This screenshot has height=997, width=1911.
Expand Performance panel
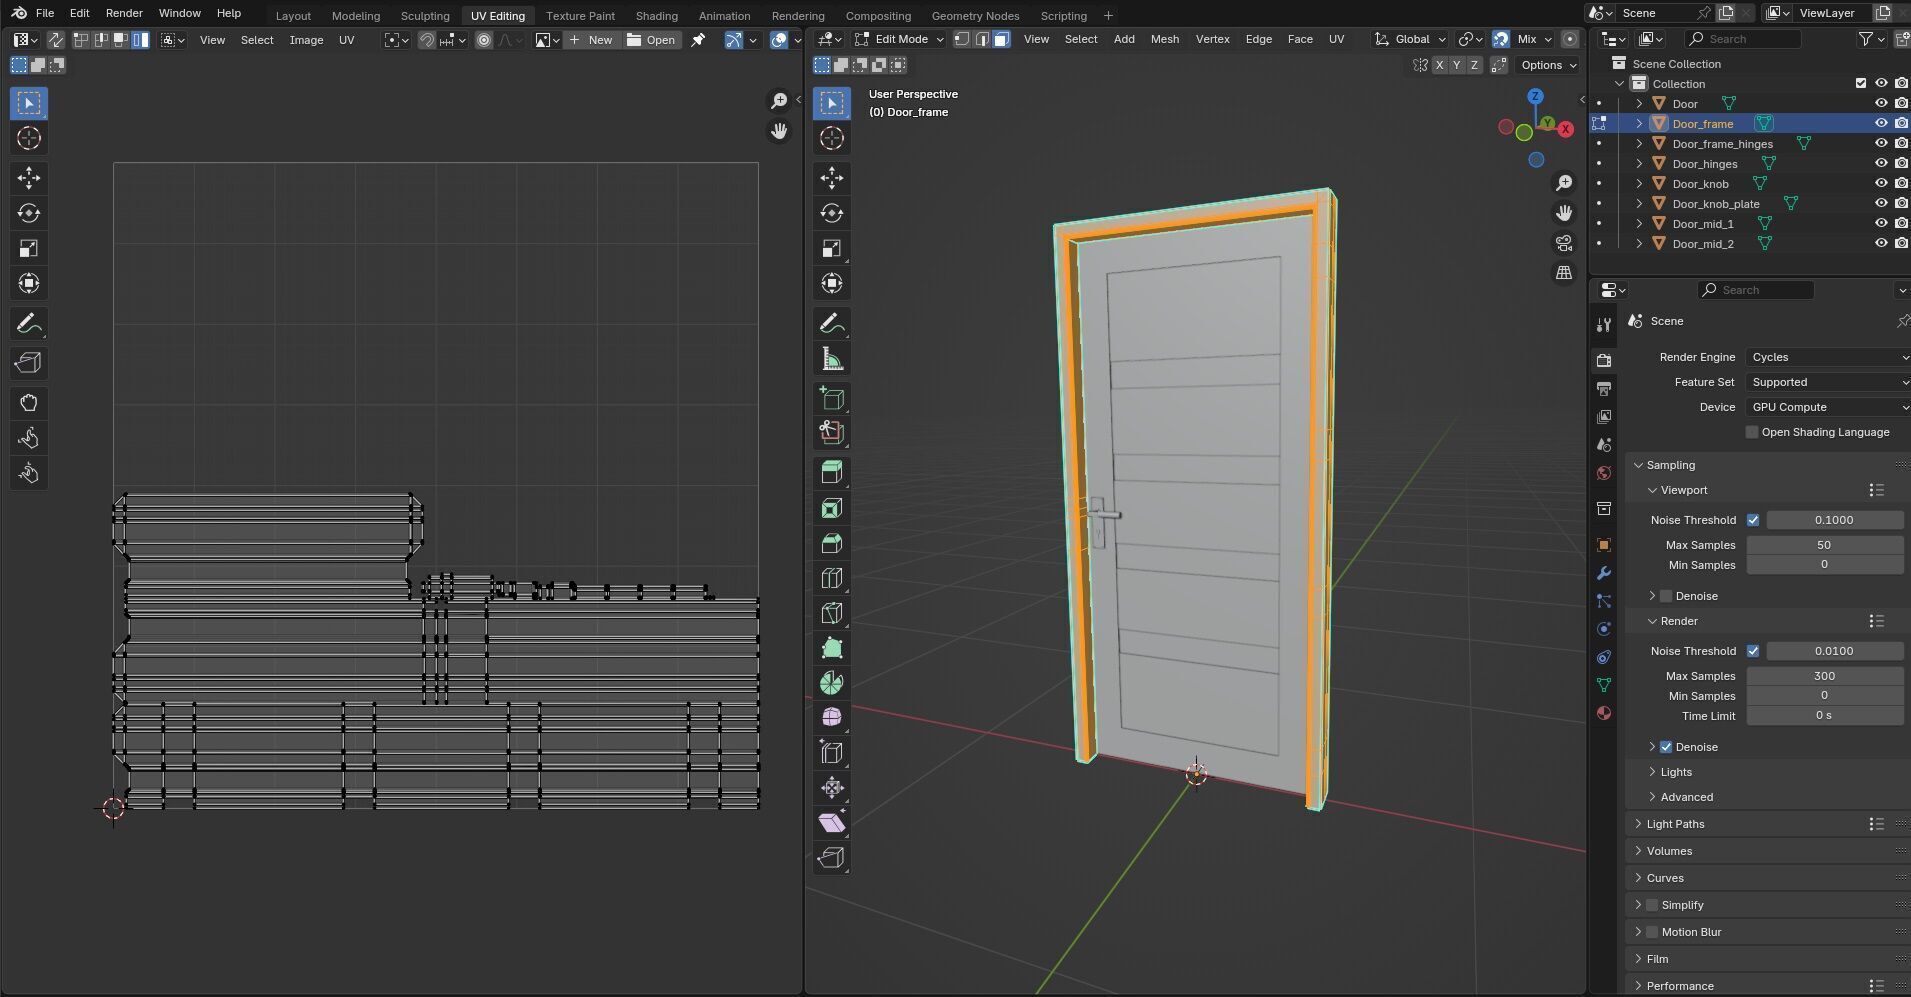click(1680, 986)
